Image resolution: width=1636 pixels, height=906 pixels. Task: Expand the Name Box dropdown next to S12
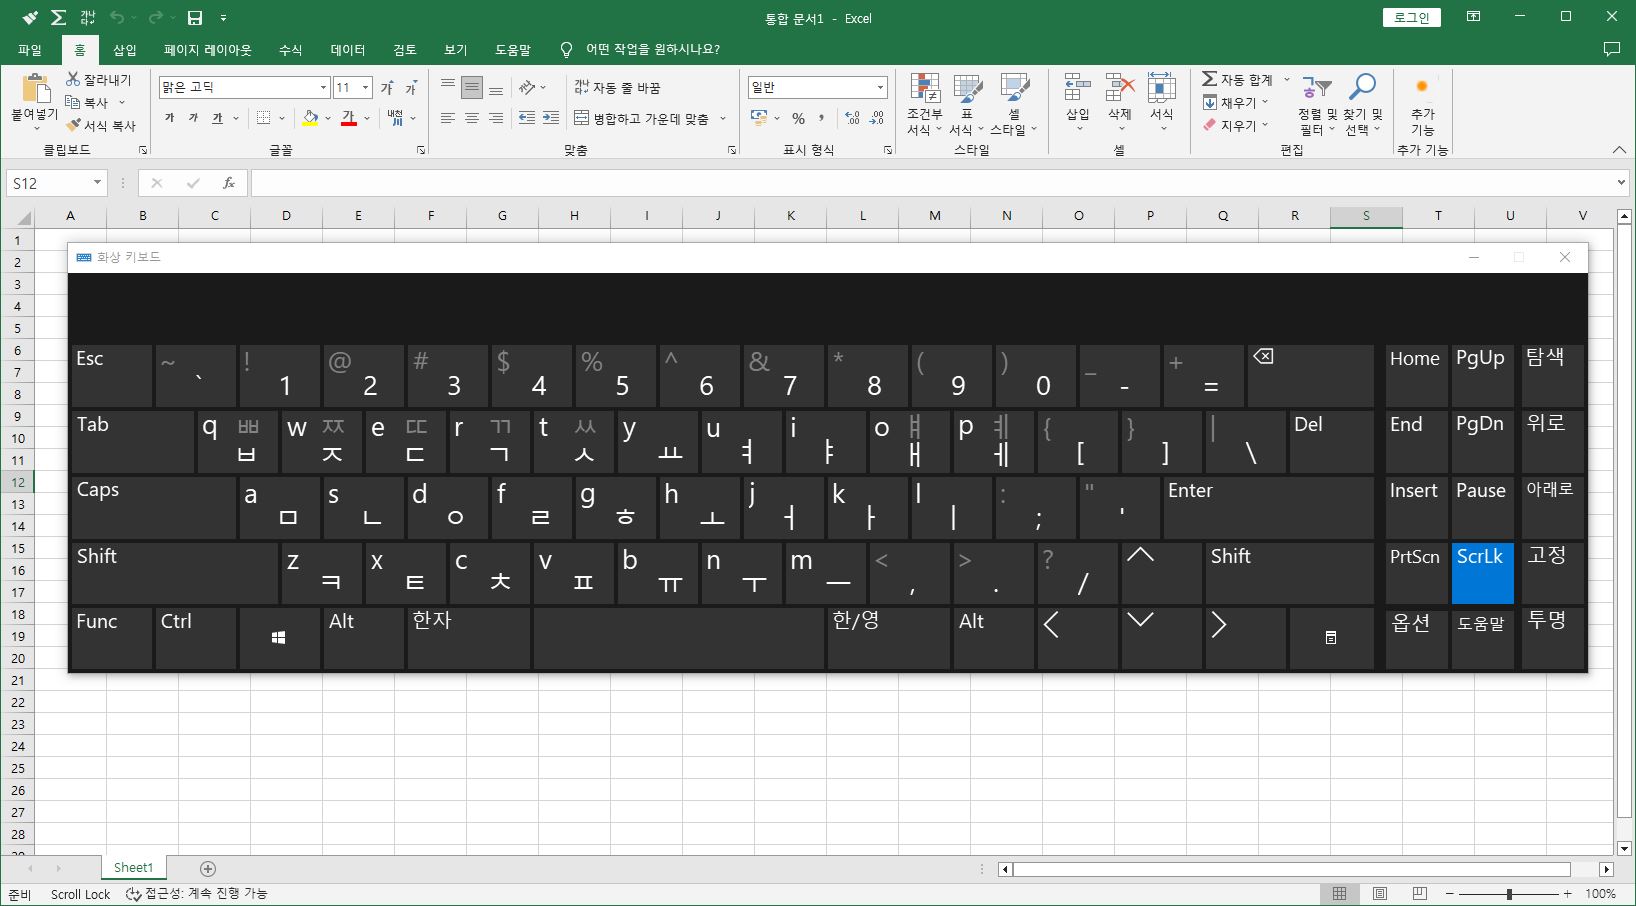click(97, 183)
